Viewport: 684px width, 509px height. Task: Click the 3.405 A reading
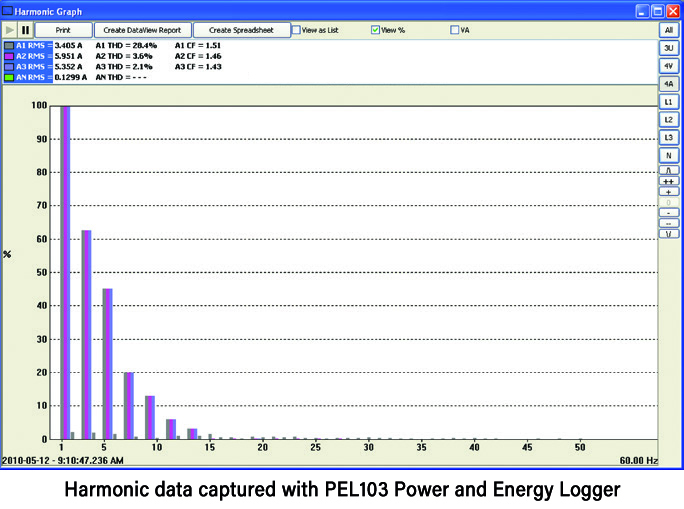pos(68,46)
